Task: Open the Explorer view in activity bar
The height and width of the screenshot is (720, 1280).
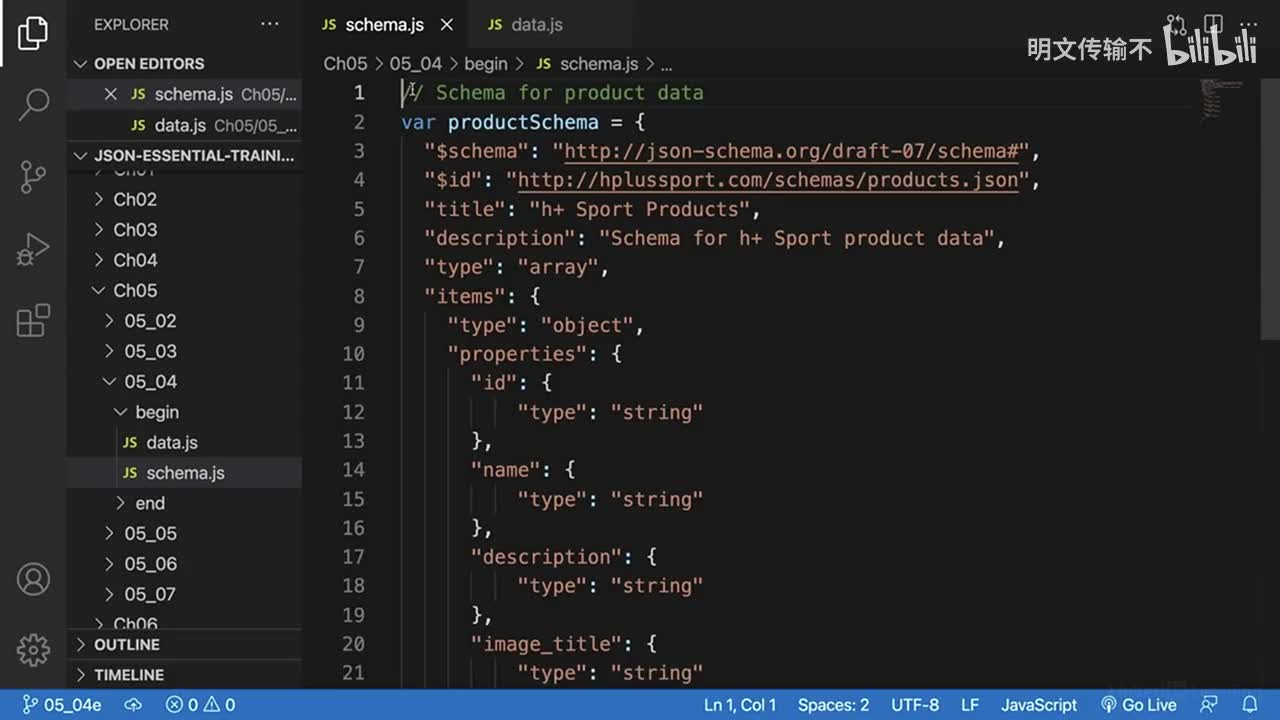Action: [33, 32]
